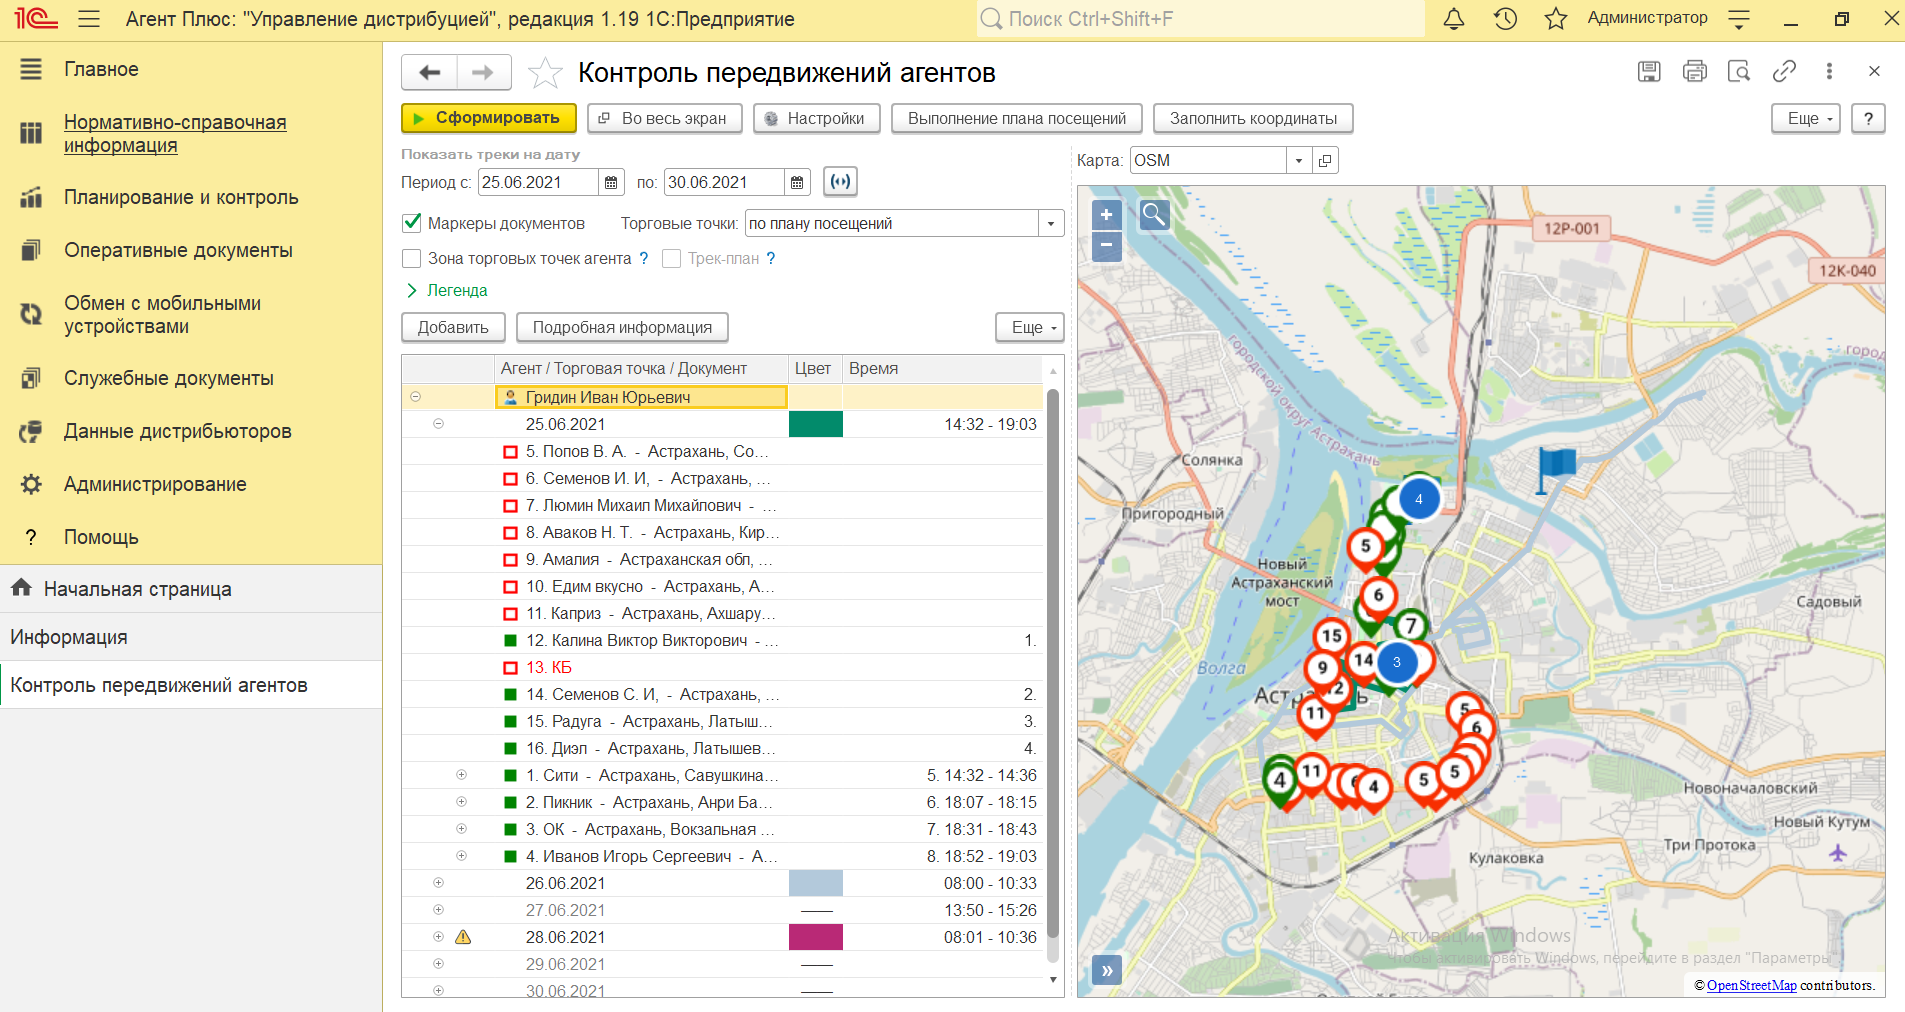Select blue cluster marker numbered 4
1905x1012 pixels.
tap(1418, 499)
